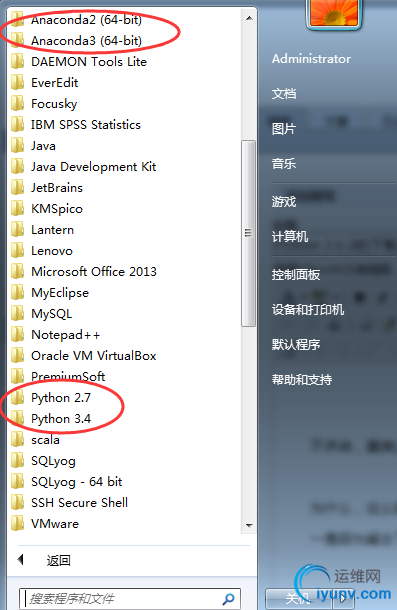The height and width of the screenshot is (610, 397).
Task: Open the Administrator user folder
Action: tap(311, 59)
